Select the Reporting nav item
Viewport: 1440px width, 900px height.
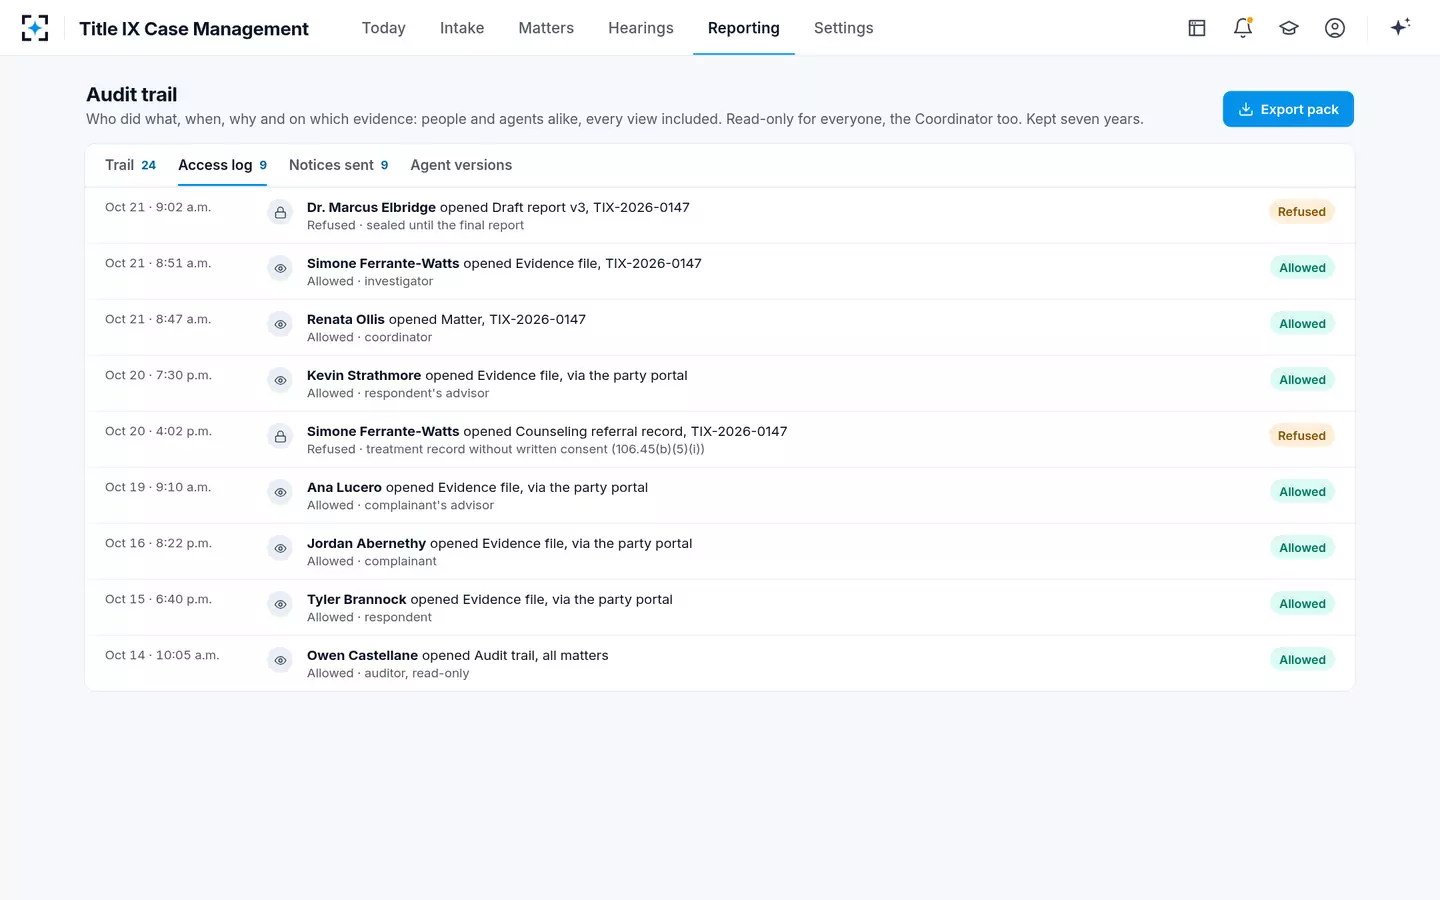744,28
